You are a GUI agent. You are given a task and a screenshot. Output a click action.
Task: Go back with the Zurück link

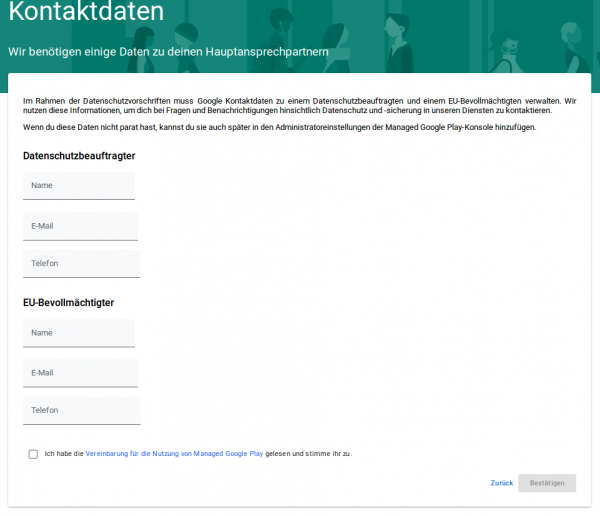pos(501,483)
